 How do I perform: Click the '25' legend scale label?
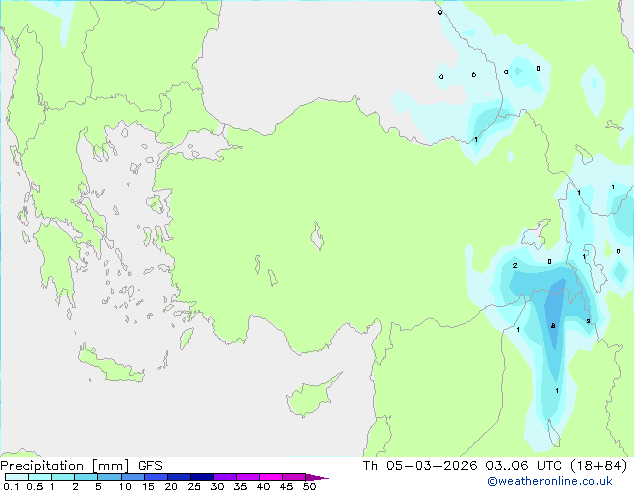point(194,486)
